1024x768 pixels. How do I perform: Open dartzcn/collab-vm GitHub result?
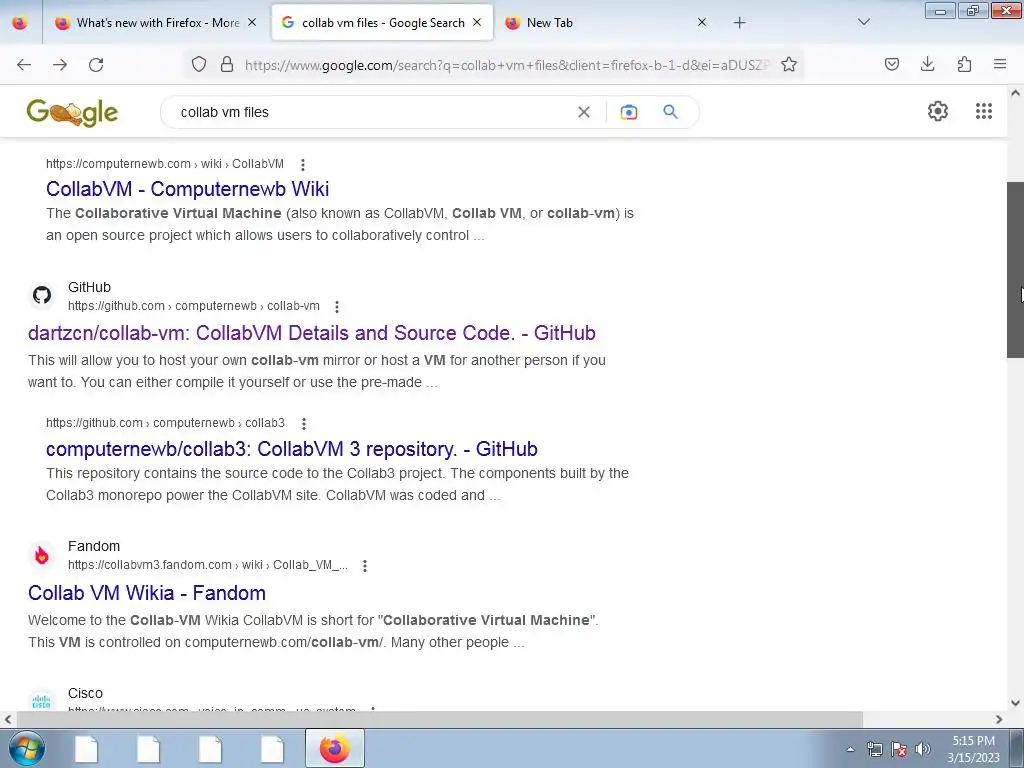[312, 333]
